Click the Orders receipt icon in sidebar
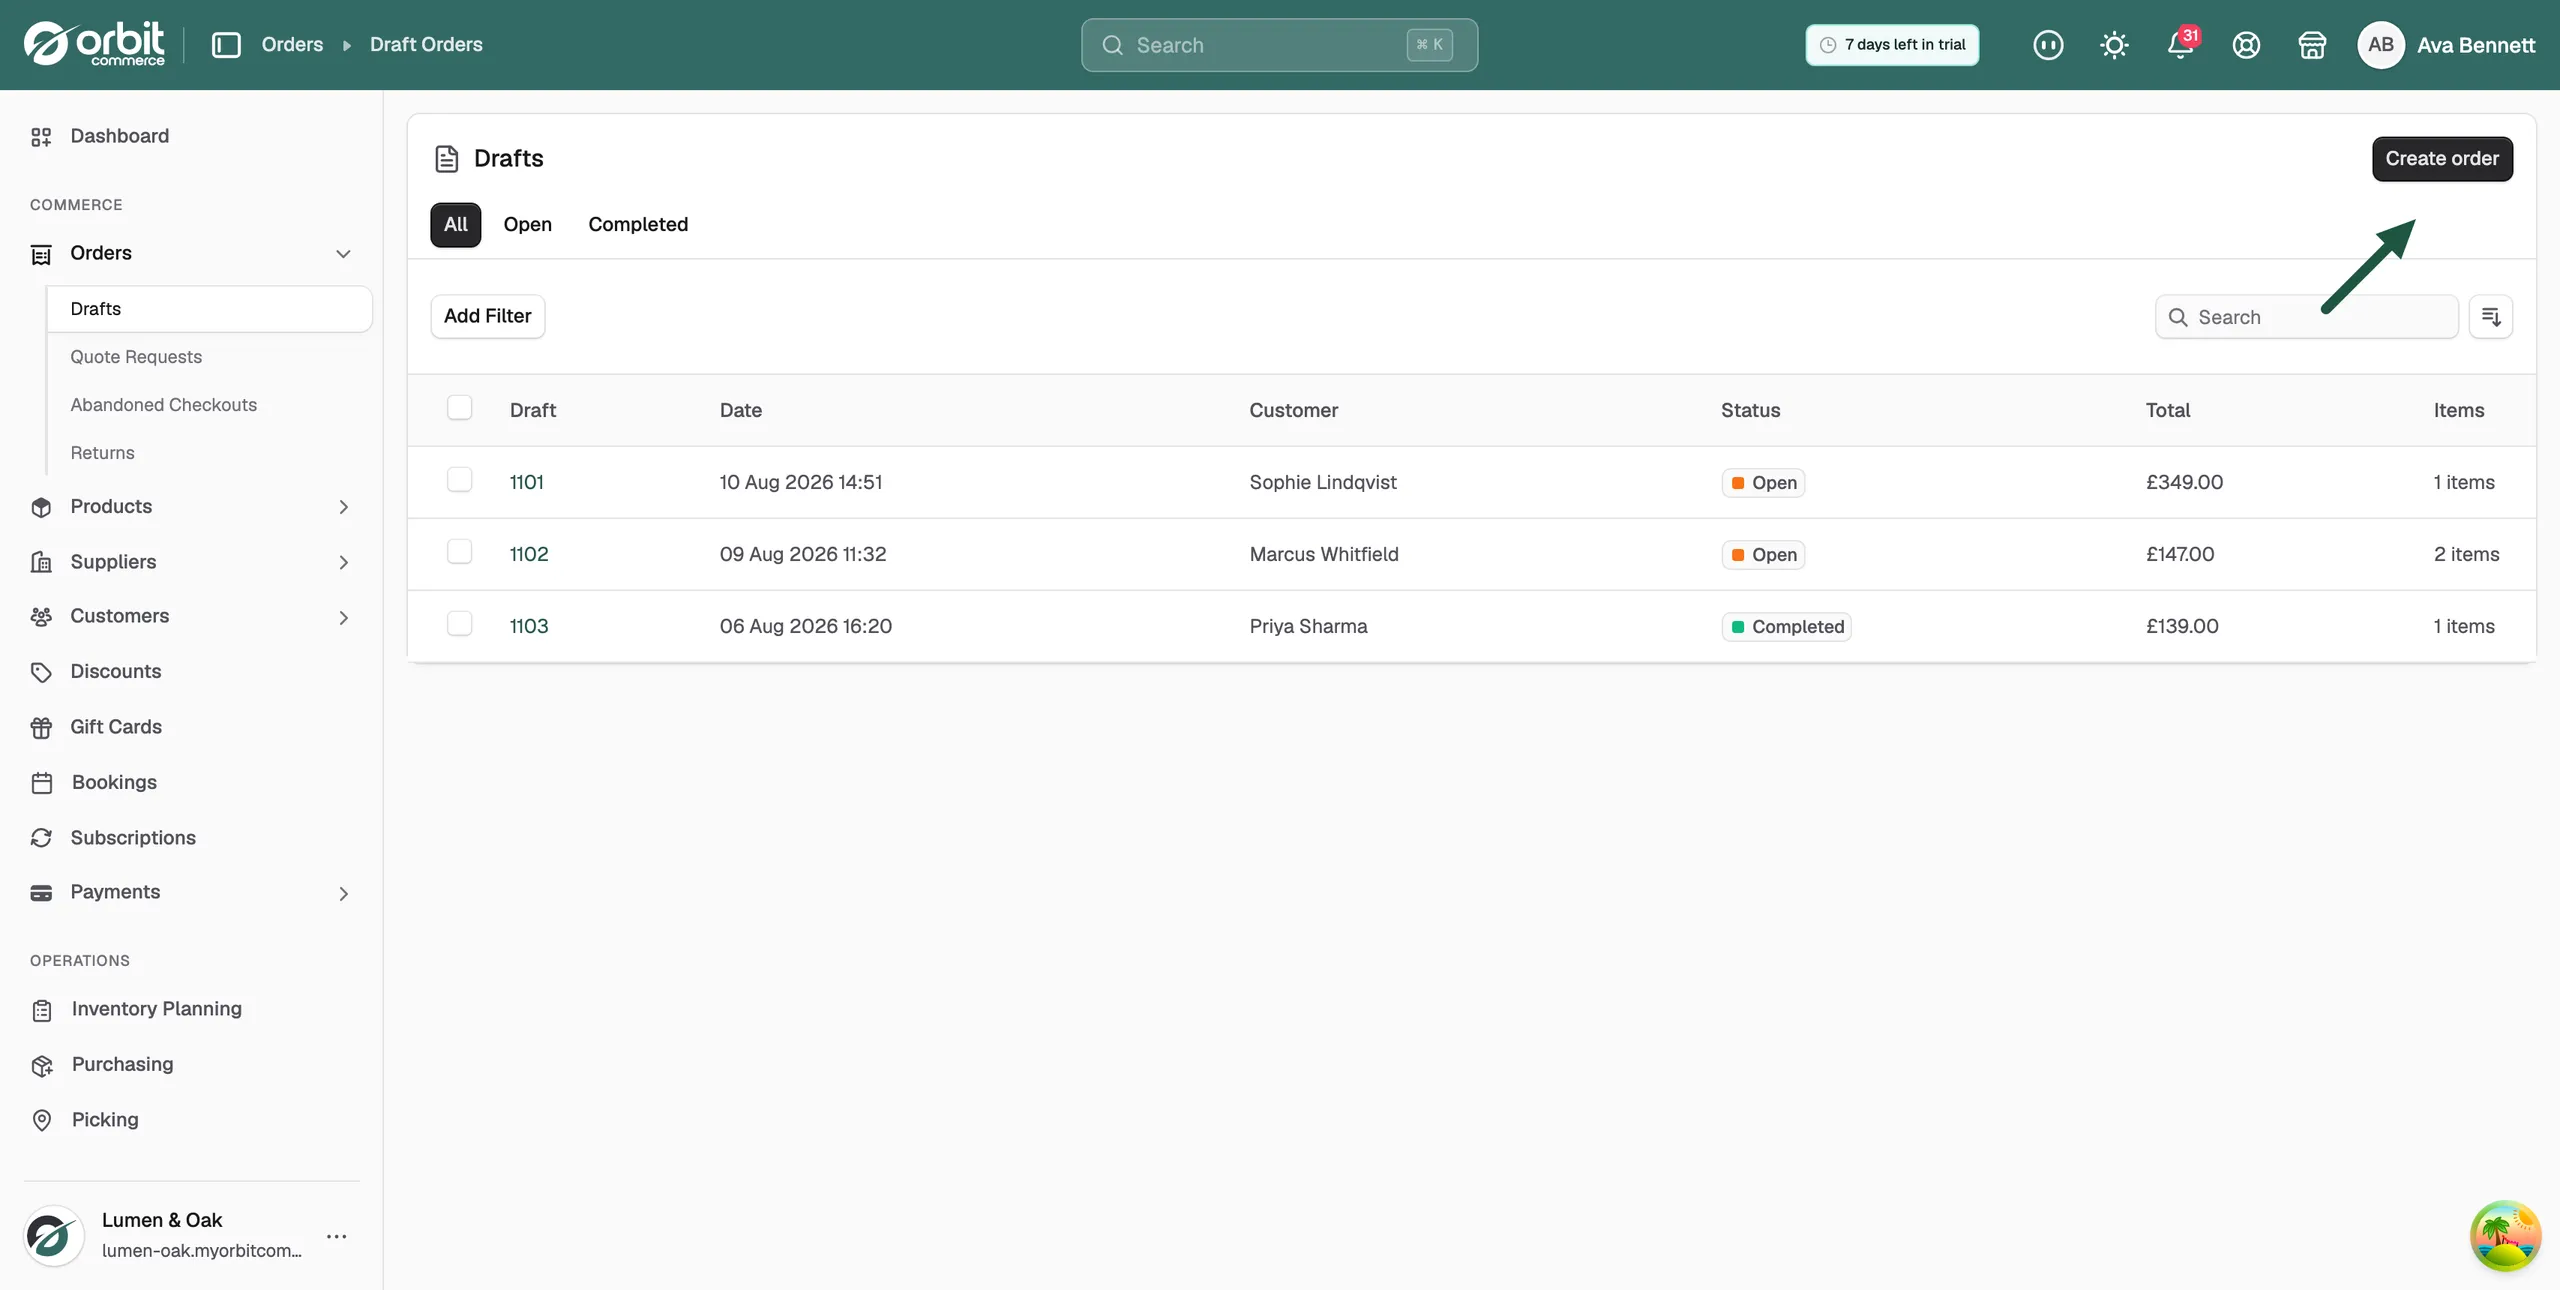Screen dimensions: 2560x1290 tap(41, 254)
